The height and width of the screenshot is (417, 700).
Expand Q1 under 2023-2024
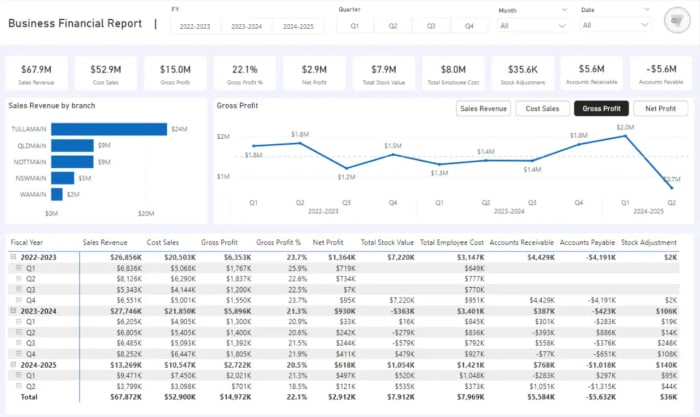19,321
